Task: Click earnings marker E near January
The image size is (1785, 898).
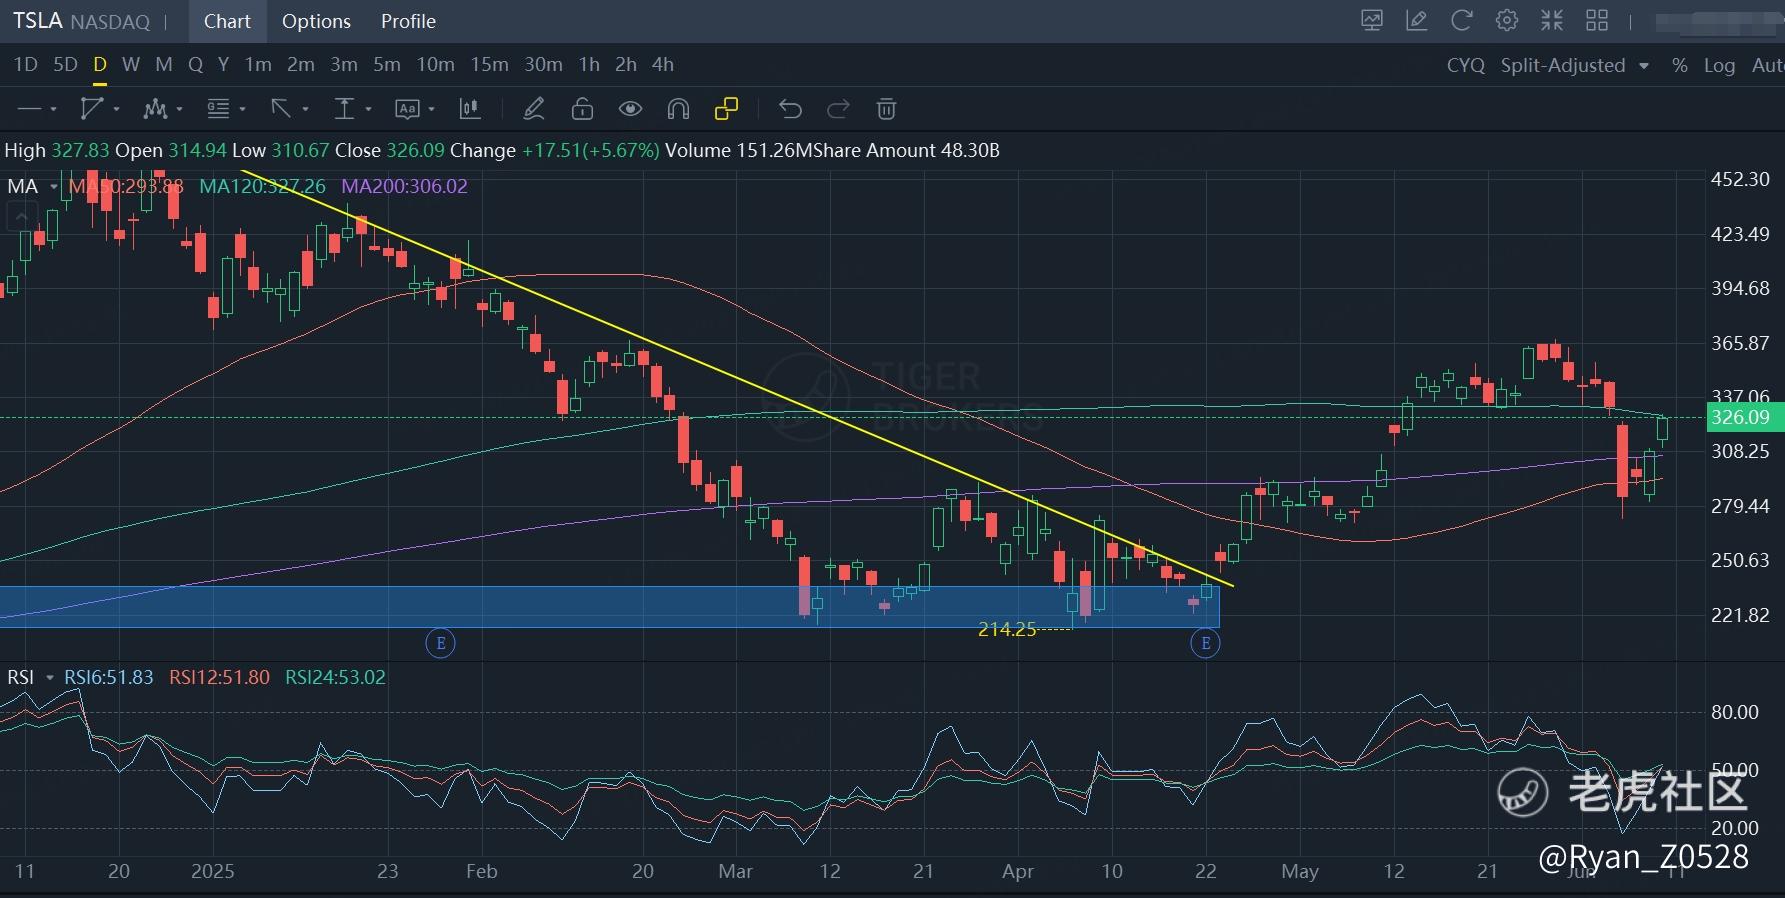Action: pos(441,643)
